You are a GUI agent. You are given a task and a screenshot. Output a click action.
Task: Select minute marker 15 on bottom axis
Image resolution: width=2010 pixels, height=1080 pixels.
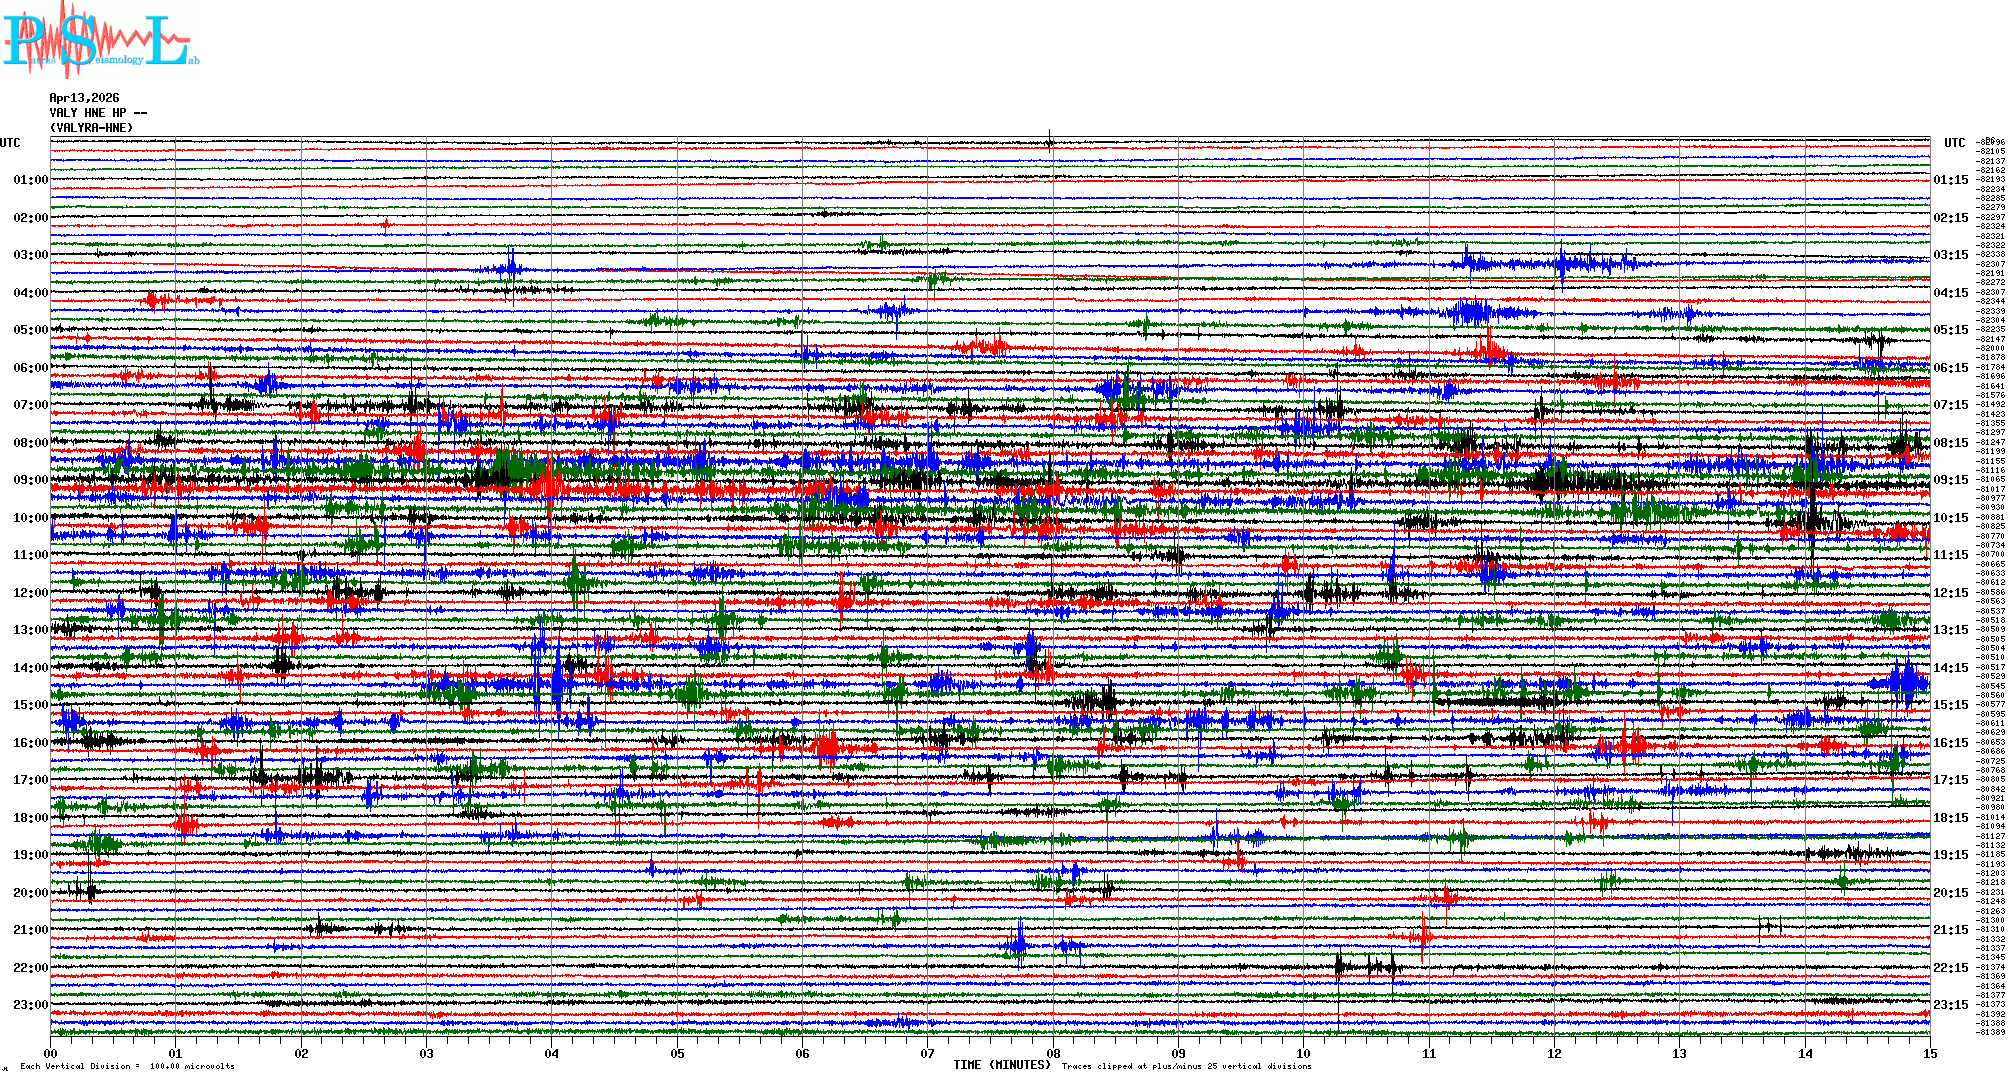coord(1929,1053)
